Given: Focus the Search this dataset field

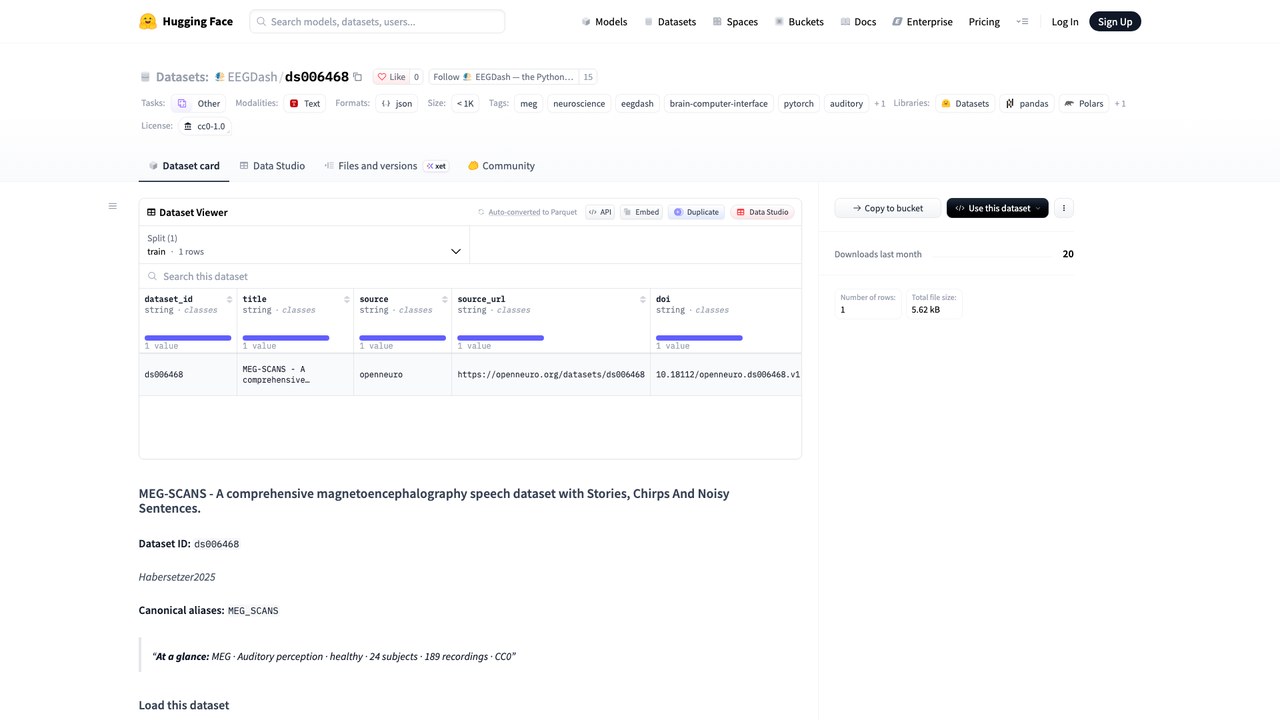Looking at the screenshot, I should click(470, 276).
